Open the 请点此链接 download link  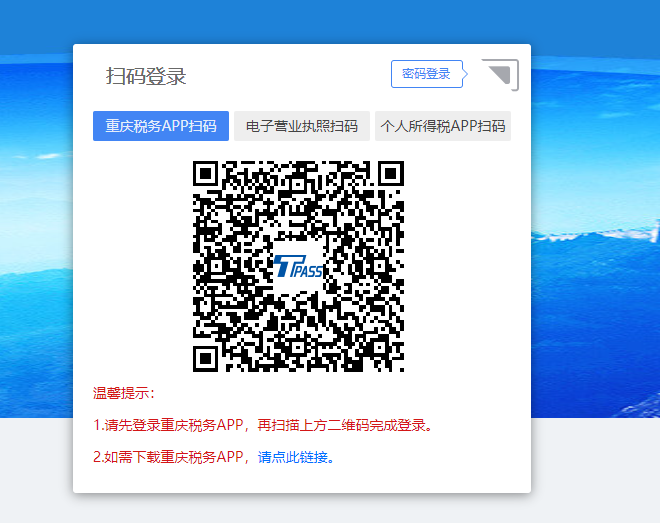pos(293,457)
